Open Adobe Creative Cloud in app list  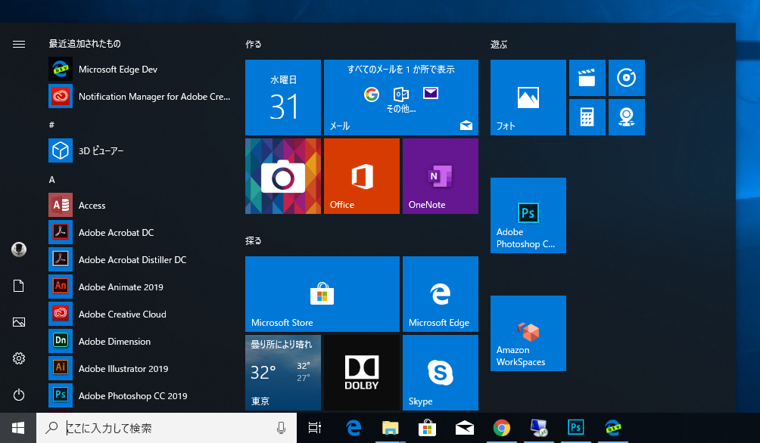pos(141,314)
